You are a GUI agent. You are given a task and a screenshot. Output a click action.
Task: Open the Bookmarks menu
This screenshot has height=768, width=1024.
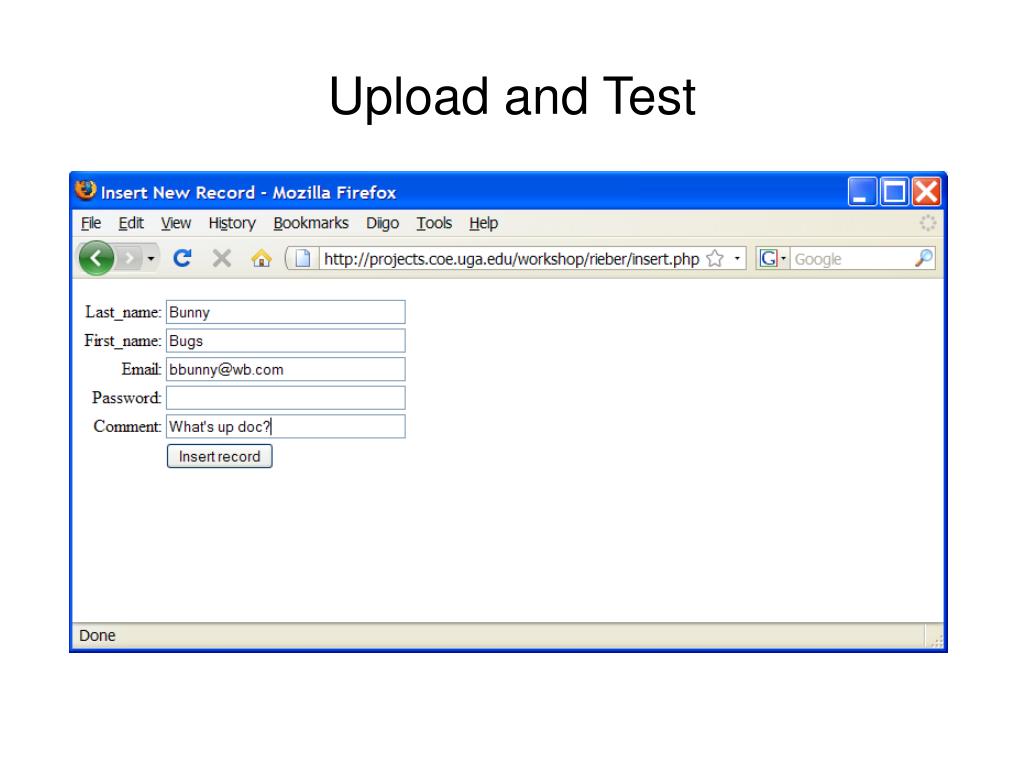[x=311, y=223]
